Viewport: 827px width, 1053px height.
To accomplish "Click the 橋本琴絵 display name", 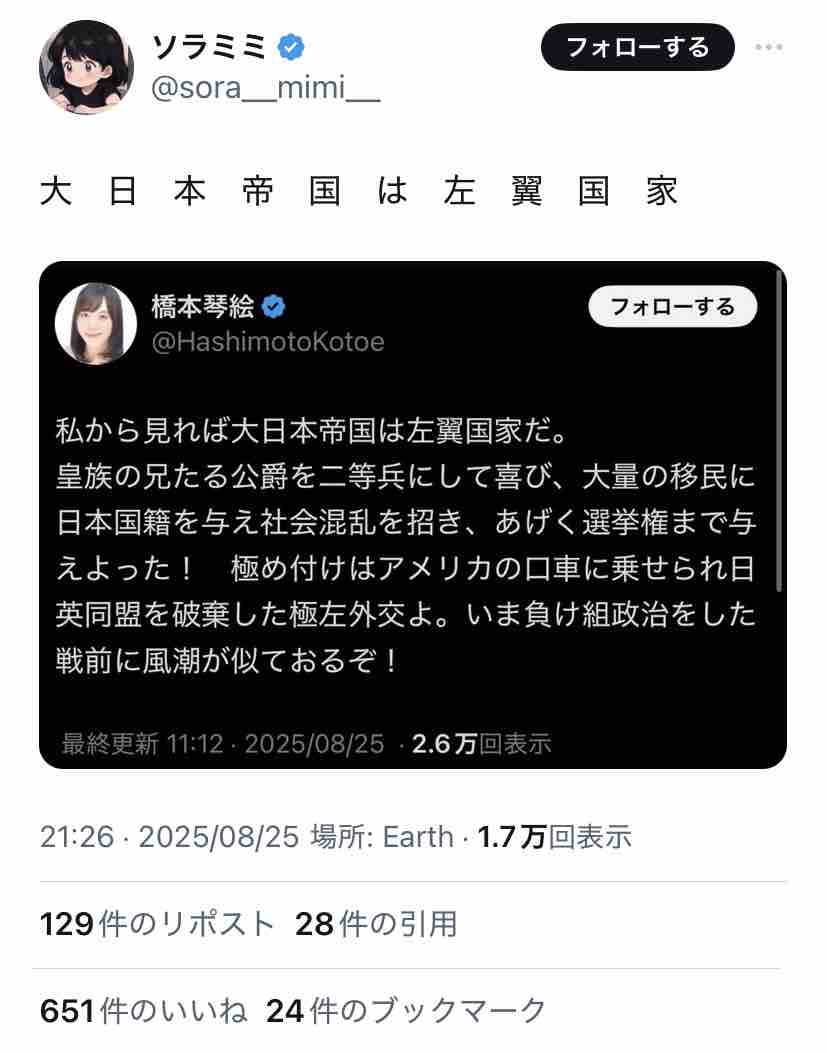I will click(203, 307).
